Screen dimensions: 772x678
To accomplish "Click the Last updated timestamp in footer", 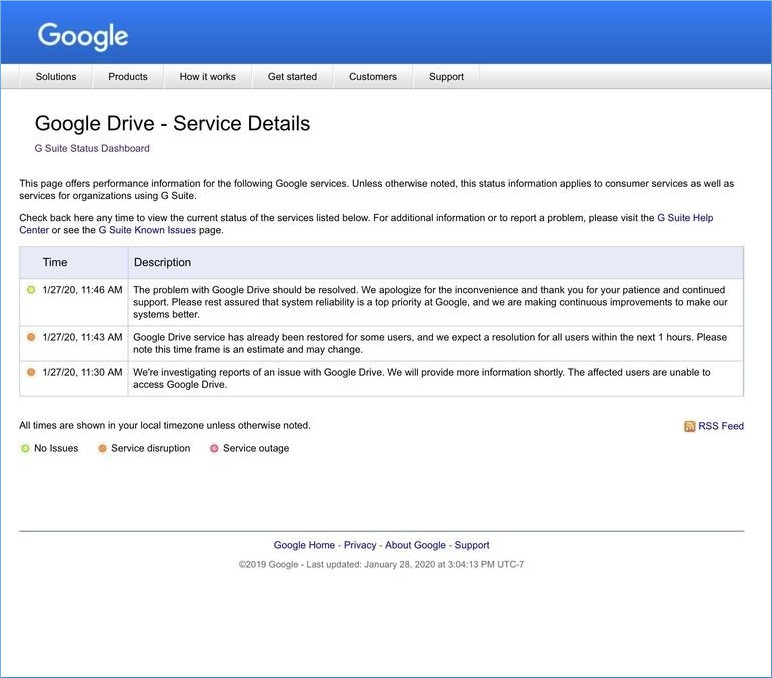I will [415, 564].
